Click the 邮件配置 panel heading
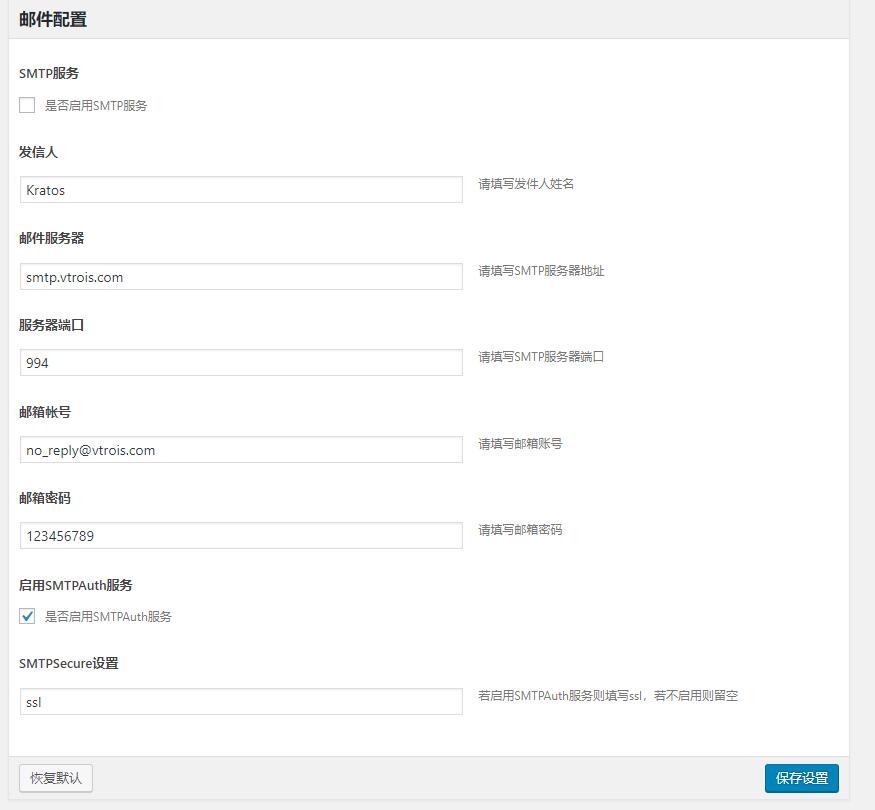The image size is (875, 810). click(x=53, y=19)
